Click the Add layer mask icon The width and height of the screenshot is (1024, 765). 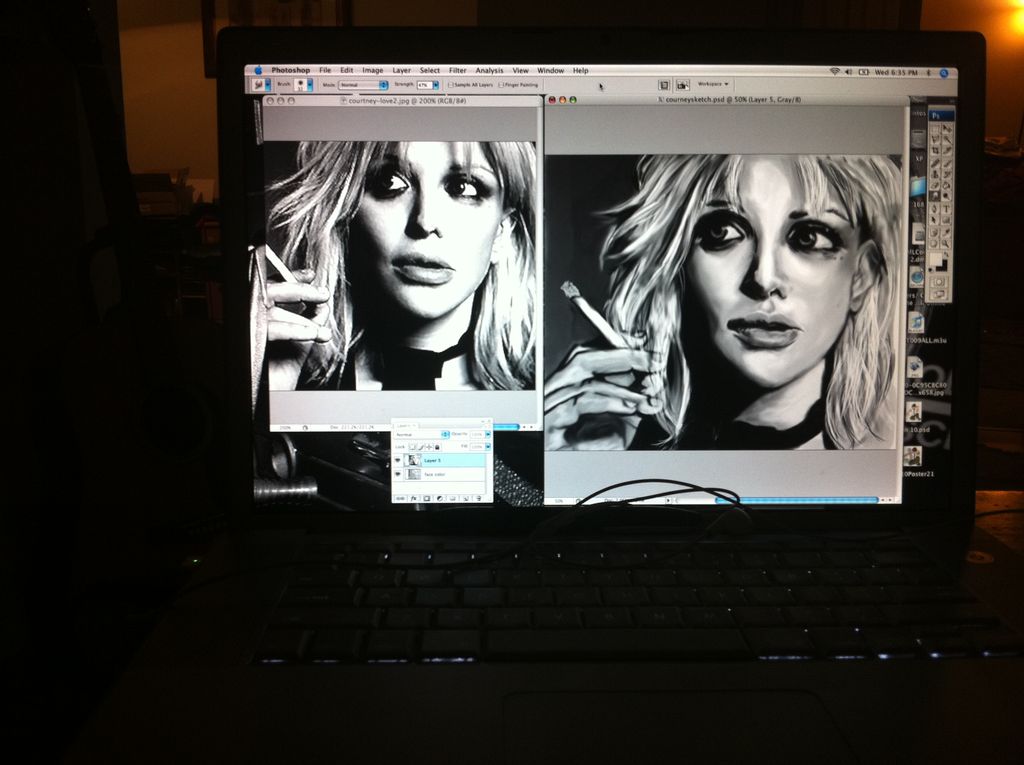[427, 499]
